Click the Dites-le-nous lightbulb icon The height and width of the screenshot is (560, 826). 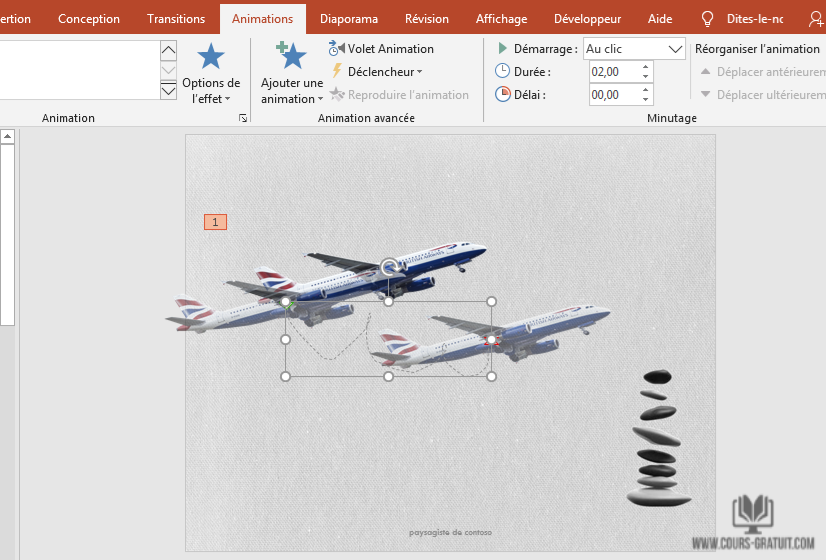pos(708,19)
